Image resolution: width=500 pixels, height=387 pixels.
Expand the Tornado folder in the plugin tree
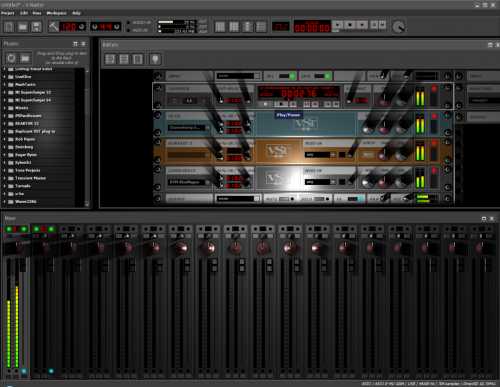click(x=4, y=186)
